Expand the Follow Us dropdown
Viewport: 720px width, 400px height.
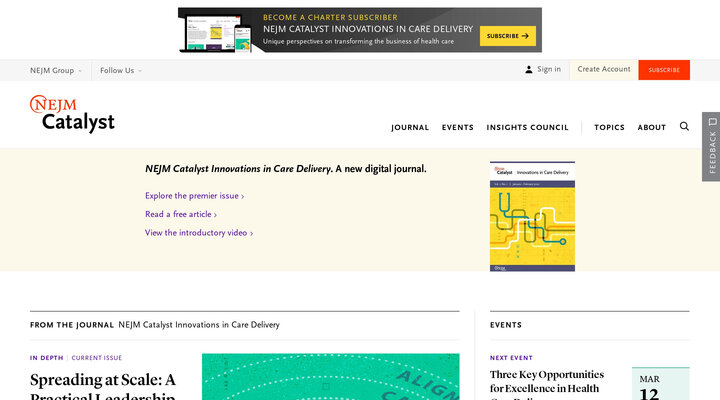(x=120, y=71)
